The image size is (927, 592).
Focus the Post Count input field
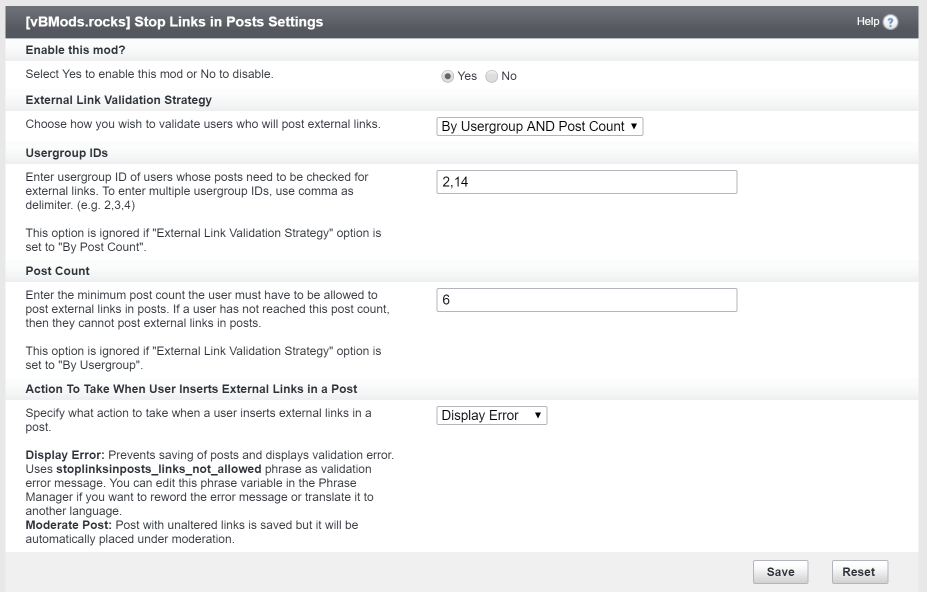[x=586, y=300]
